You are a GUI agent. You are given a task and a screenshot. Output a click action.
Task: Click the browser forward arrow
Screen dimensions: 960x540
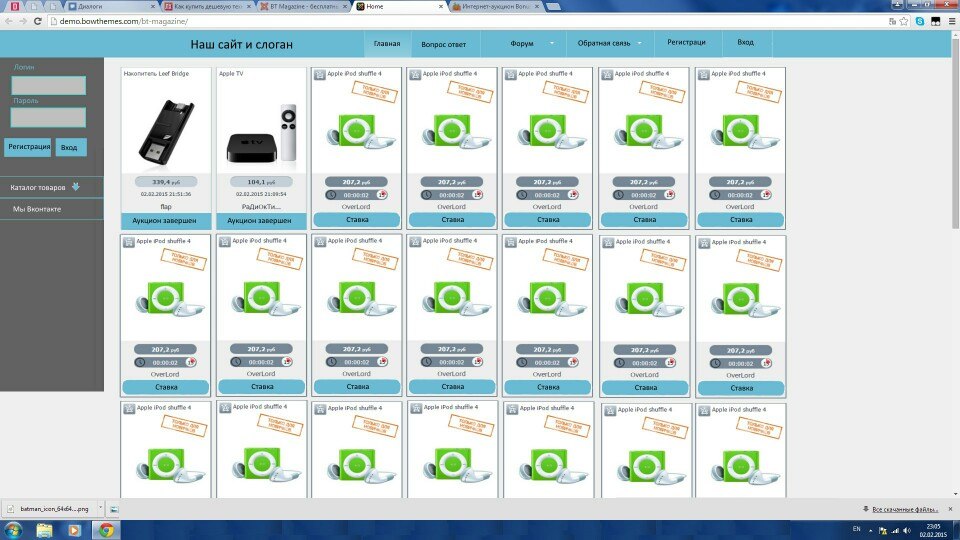pyautogui.click(x=23, y=21)
